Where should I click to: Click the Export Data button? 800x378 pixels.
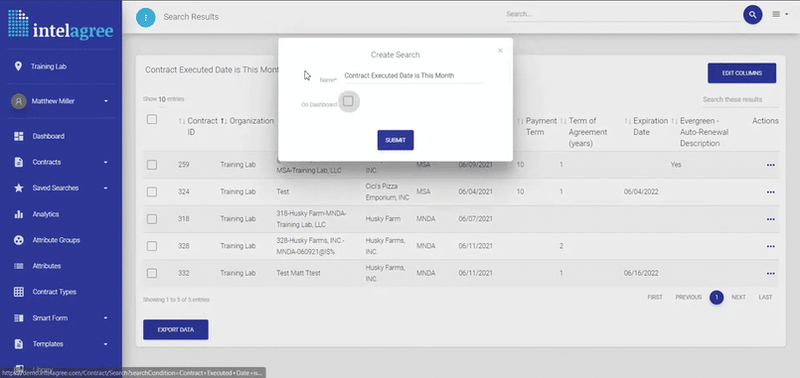tap(176, 330)
